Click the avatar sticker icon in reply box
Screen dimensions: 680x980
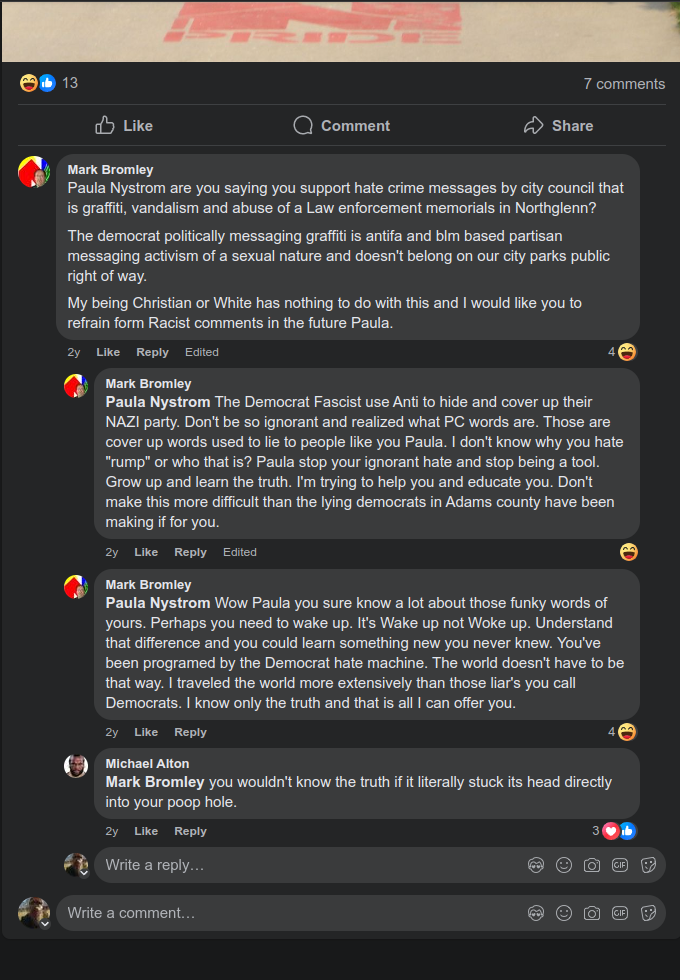(536, 865)
